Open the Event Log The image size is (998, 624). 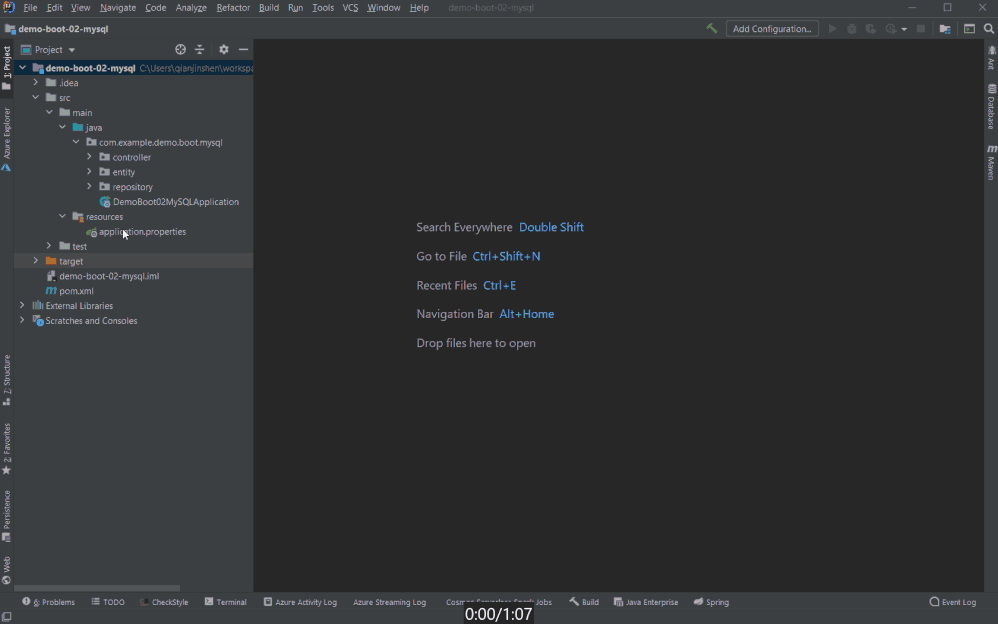pyautogui.click(x=952, y=602)
